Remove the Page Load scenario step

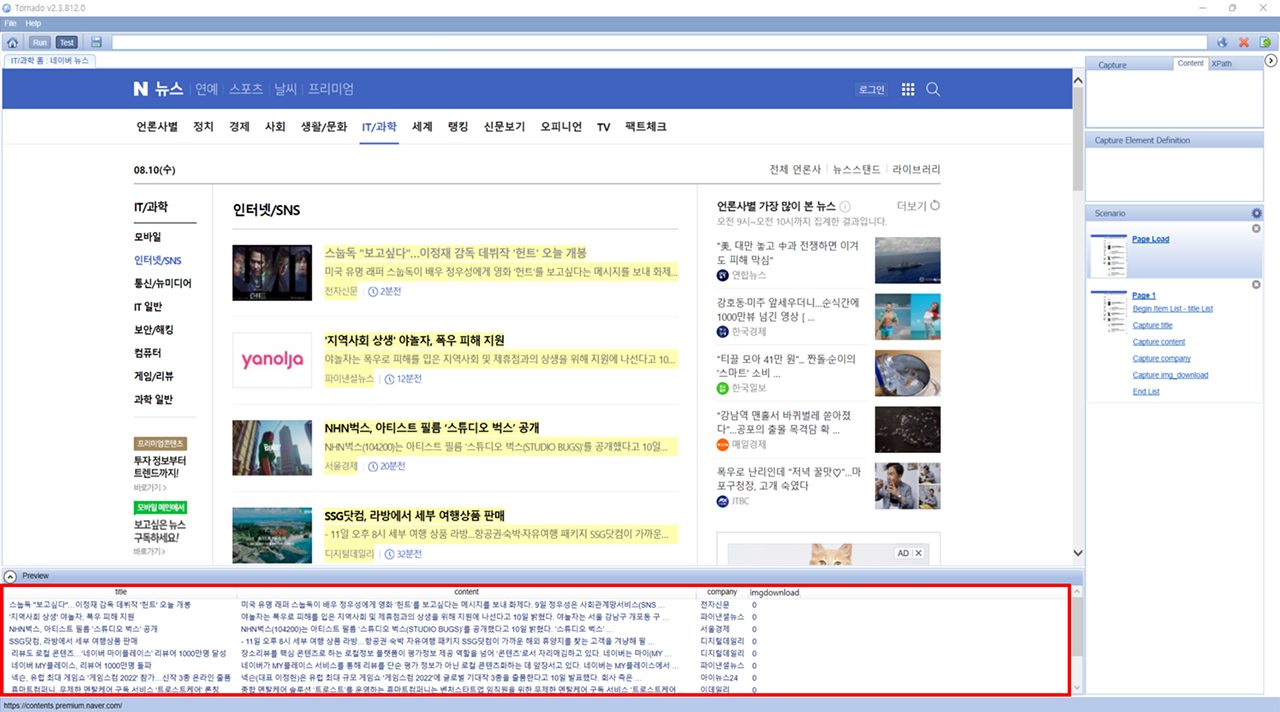coord(1257,229)
